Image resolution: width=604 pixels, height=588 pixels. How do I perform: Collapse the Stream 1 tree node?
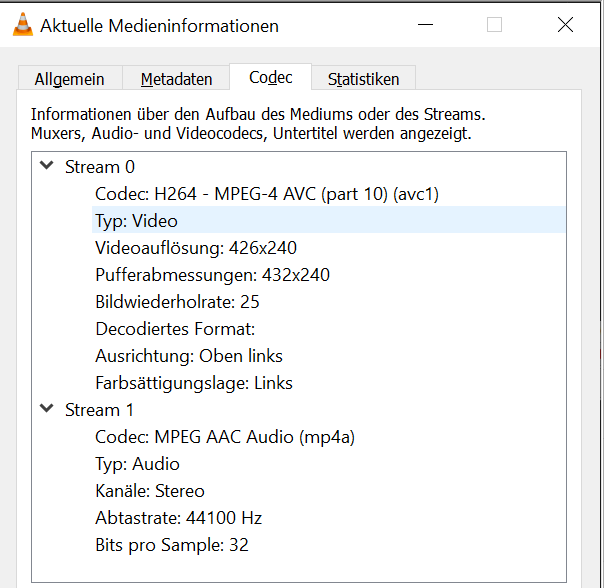pos(46,409)
